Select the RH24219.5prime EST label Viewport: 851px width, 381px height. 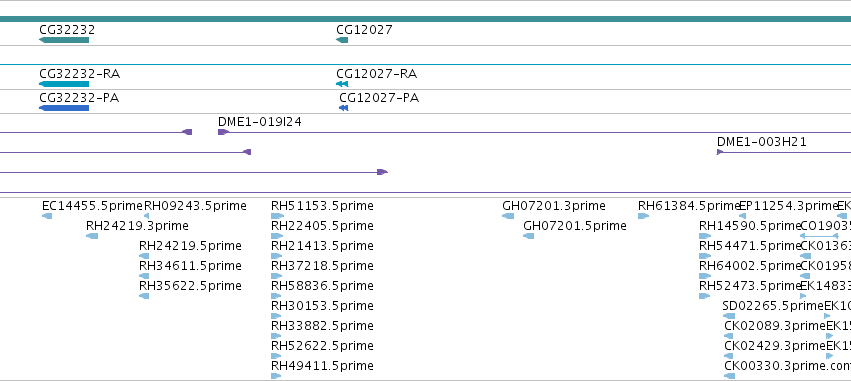[190, 246]
